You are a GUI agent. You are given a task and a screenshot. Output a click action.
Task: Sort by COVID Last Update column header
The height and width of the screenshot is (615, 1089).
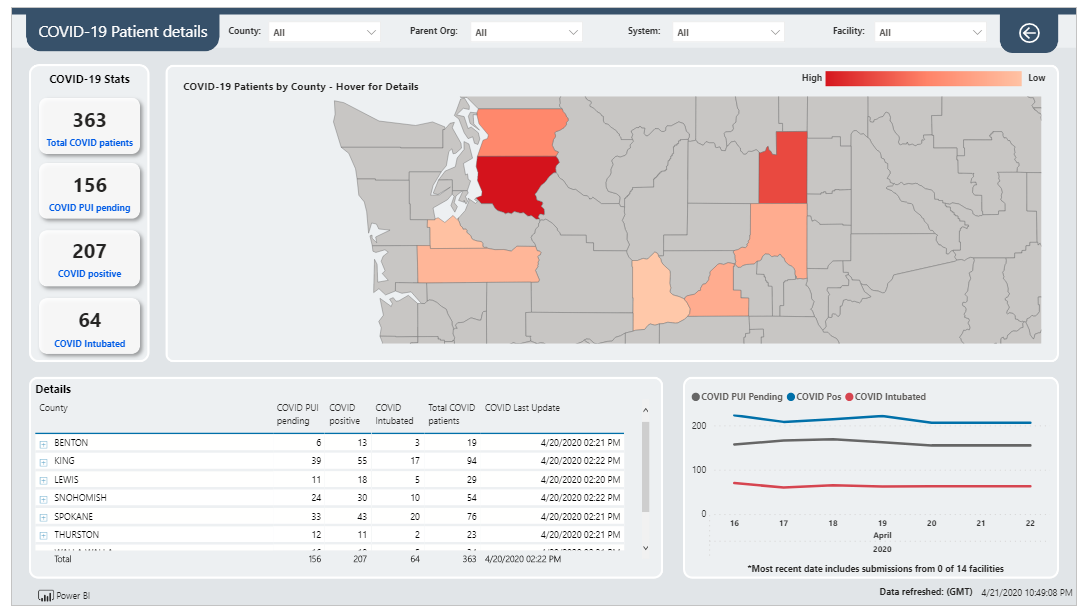(x=522, y=407)
